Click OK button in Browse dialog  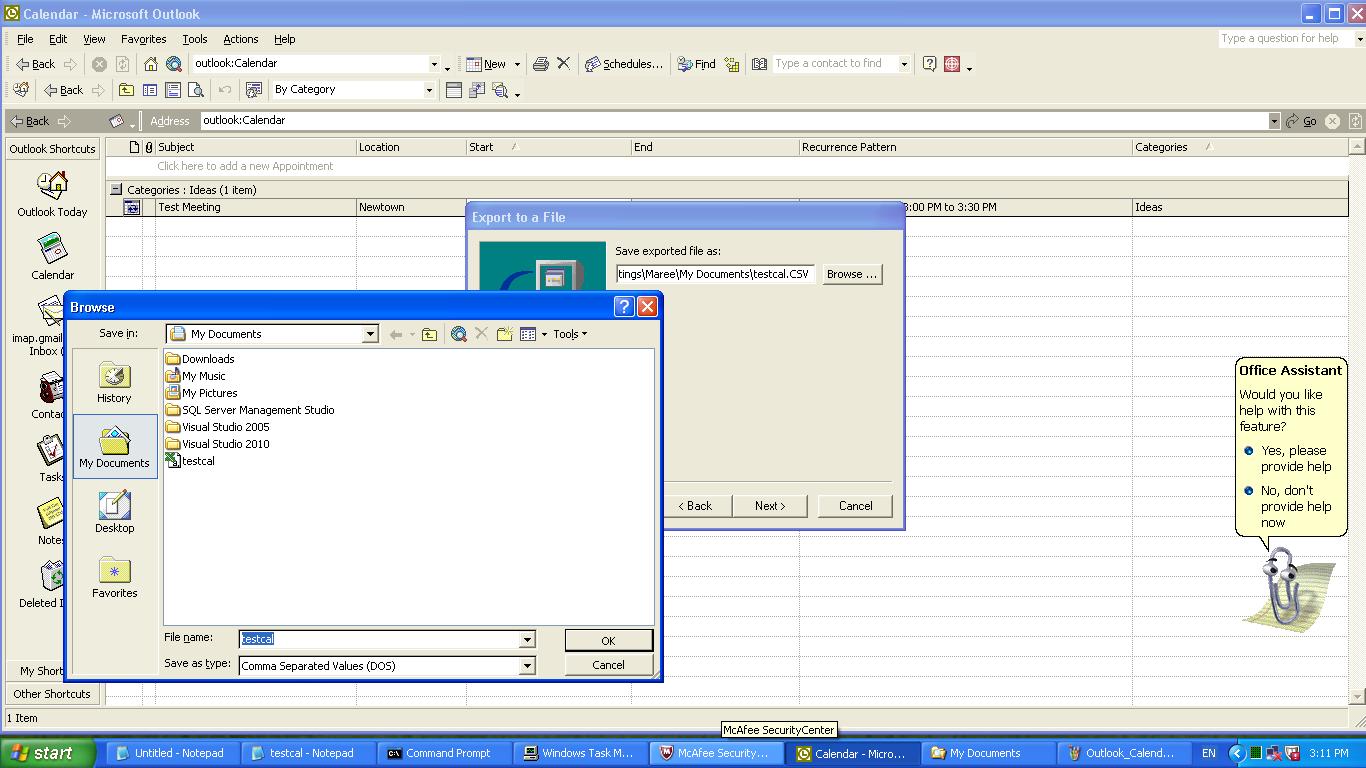608,640
